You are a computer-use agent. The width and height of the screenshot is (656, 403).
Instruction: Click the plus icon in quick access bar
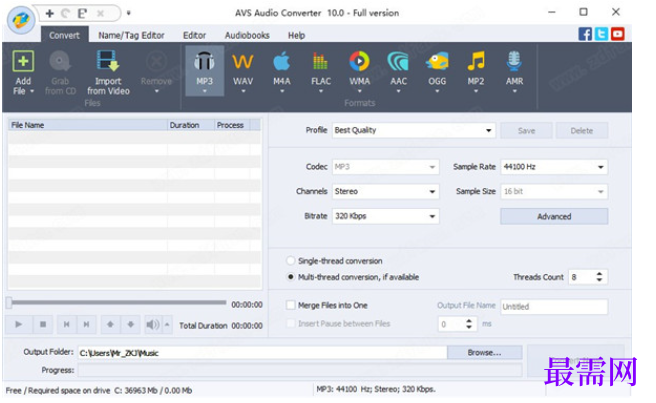tap(50, 13)
